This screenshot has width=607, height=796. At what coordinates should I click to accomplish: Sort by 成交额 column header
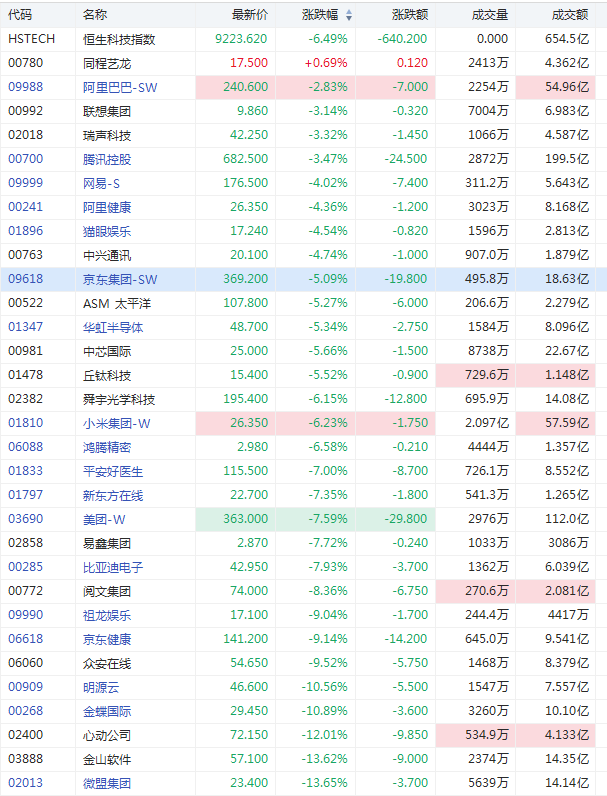[570, 15]
